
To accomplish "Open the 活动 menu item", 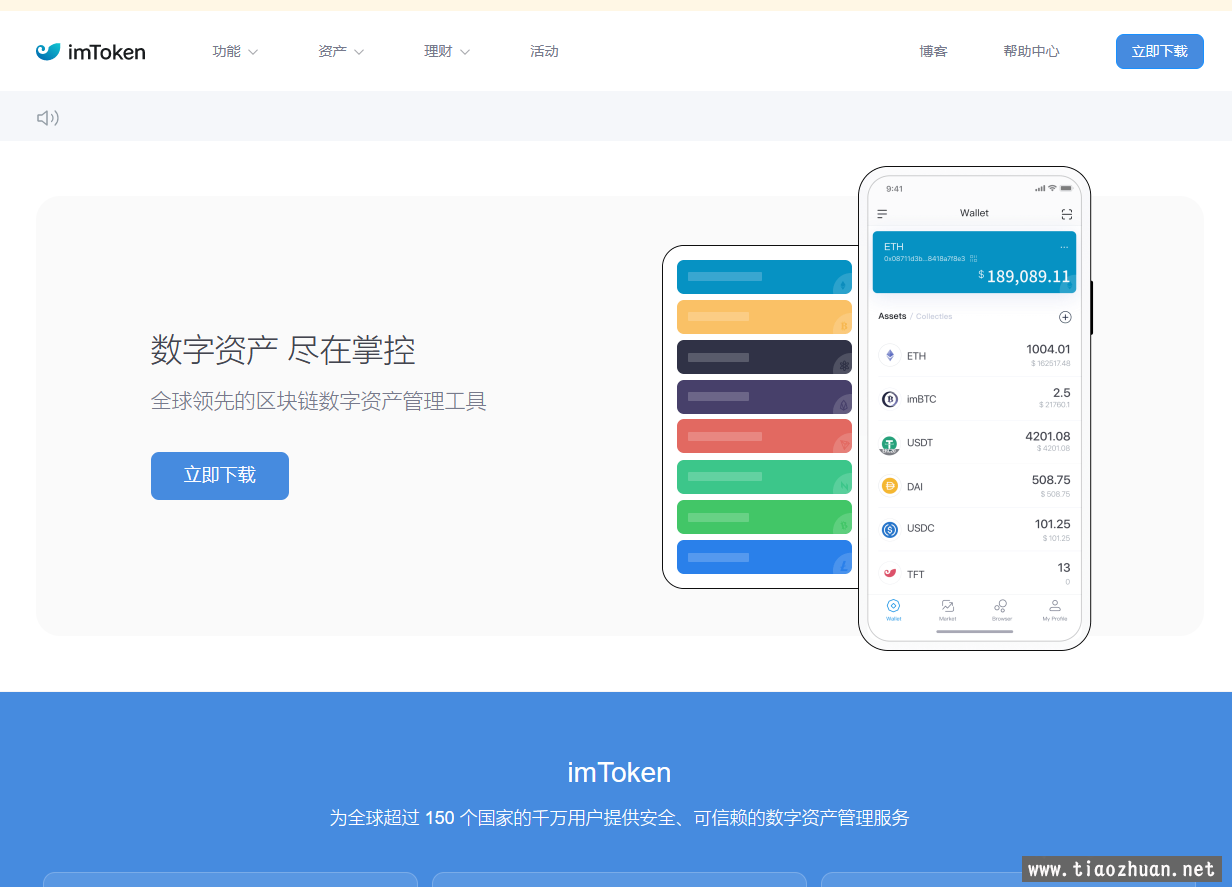I will point(544,51).
